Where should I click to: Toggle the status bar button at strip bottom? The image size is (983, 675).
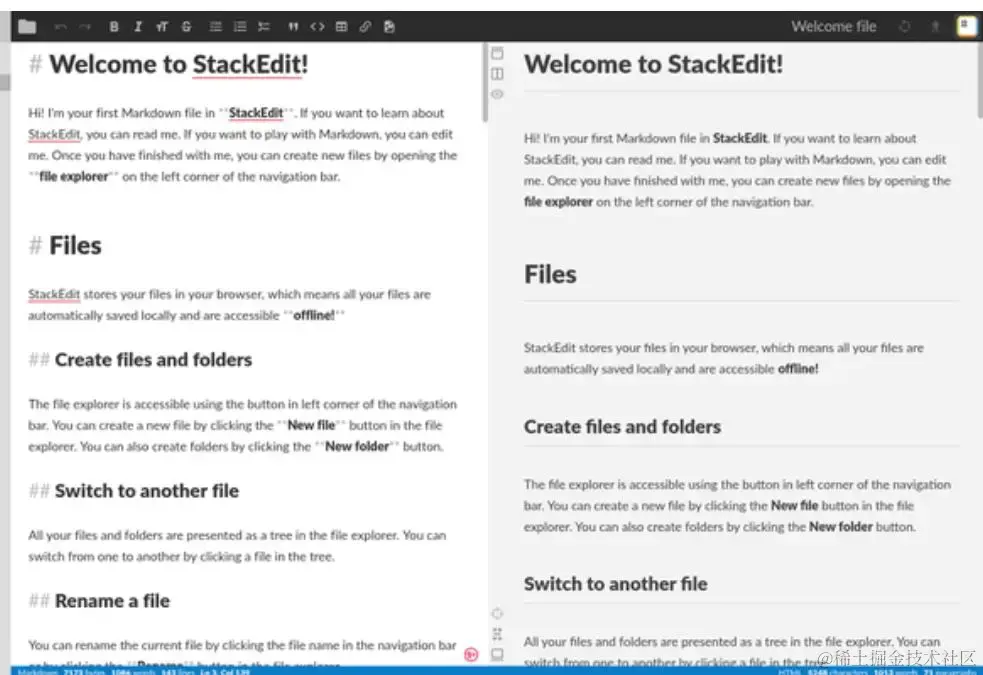click(x=497, y=654)
